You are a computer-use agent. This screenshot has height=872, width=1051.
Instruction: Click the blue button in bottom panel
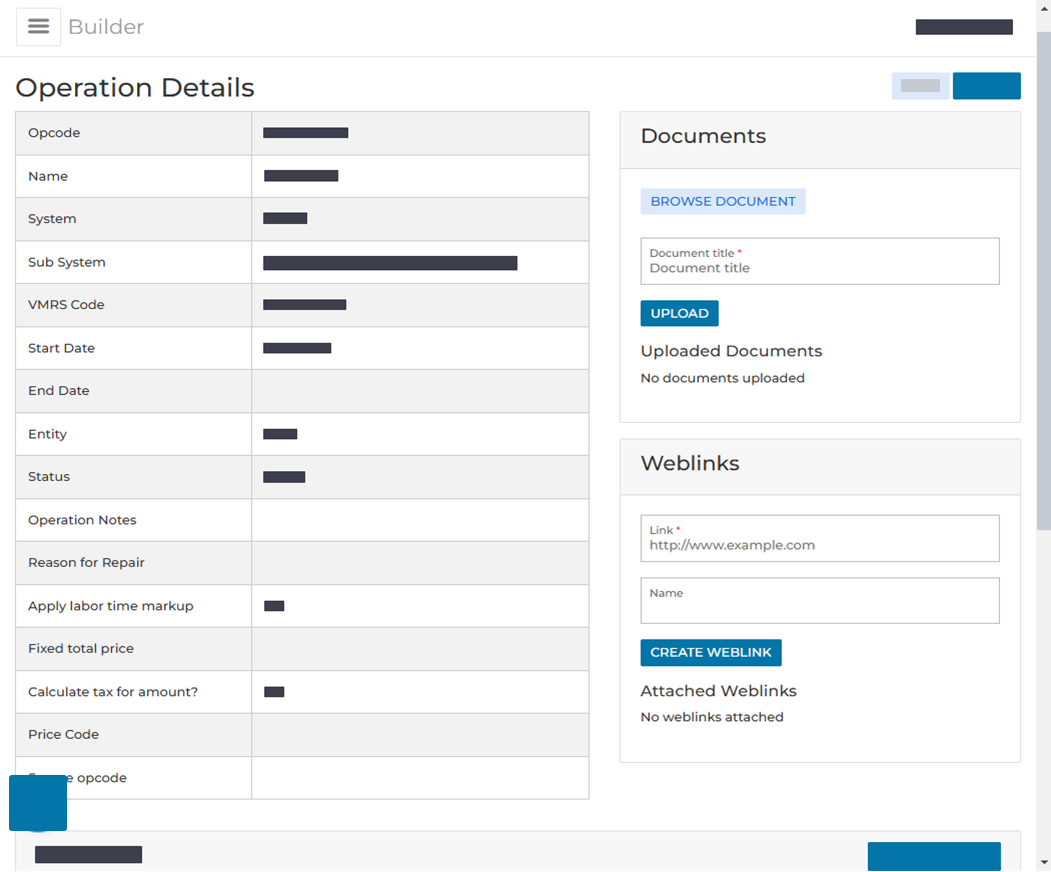coord(934,856)
